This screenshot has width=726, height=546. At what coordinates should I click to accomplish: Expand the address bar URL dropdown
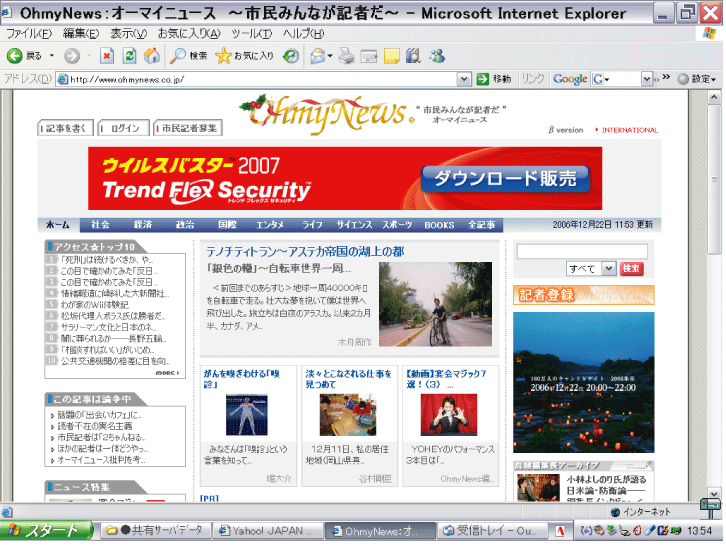463,79
